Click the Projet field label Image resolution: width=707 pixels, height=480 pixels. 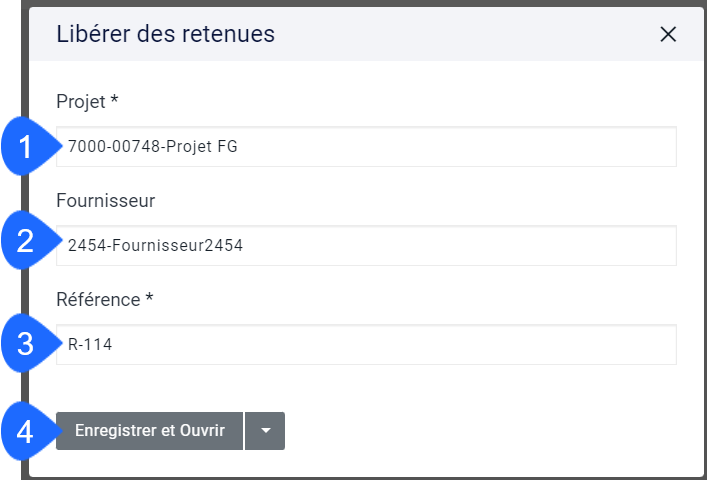click(x=81, y=102)
